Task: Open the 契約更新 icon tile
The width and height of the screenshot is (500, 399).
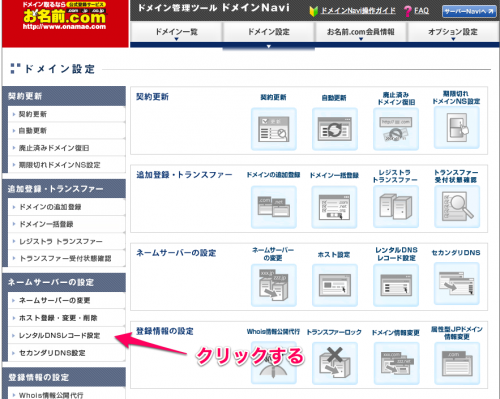Action: coord(274,129)
